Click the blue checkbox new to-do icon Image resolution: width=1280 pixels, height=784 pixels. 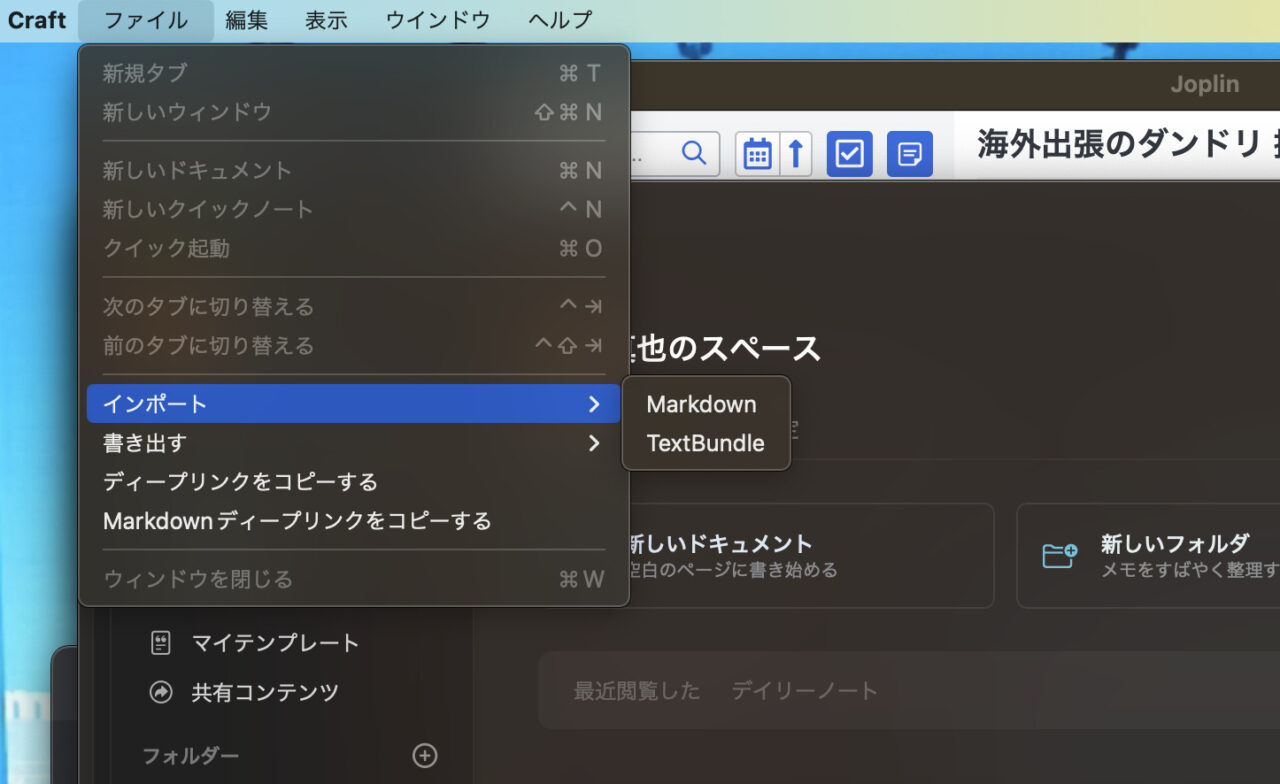click(849, 154)
